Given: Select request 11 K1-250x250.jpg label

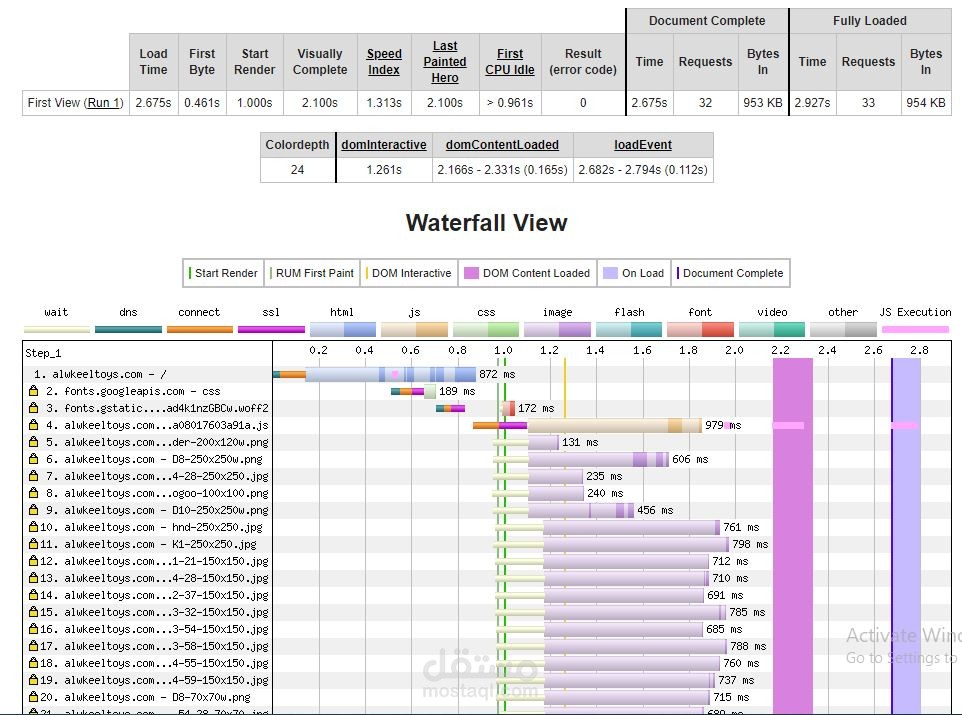Looking at the screenshot, I should click(148, 544).
